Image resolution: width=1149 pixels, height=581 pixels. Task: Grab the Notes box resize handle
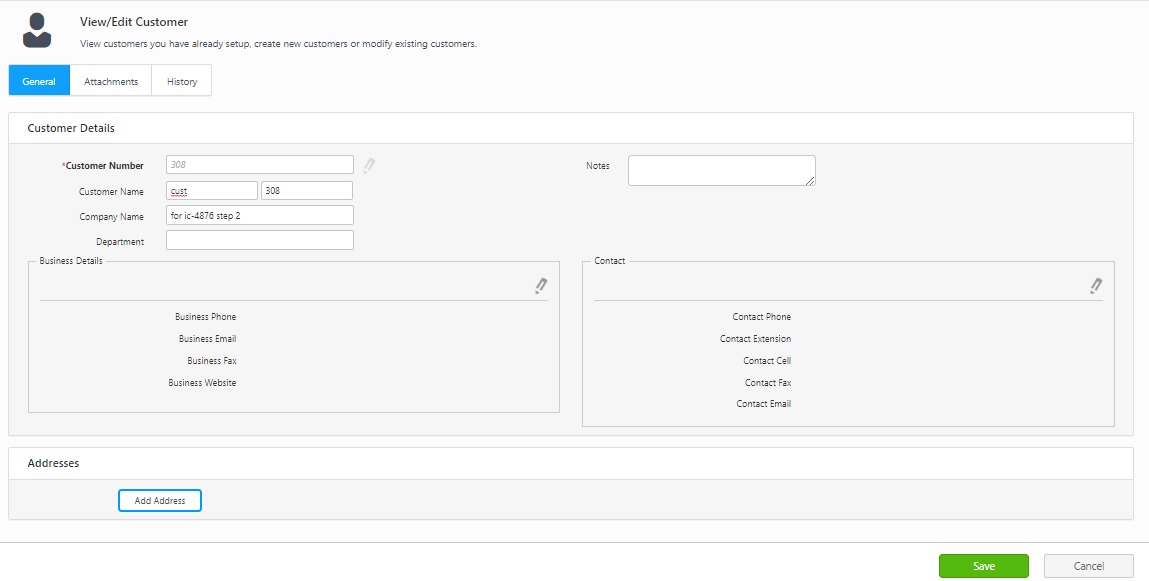[810, 181]
